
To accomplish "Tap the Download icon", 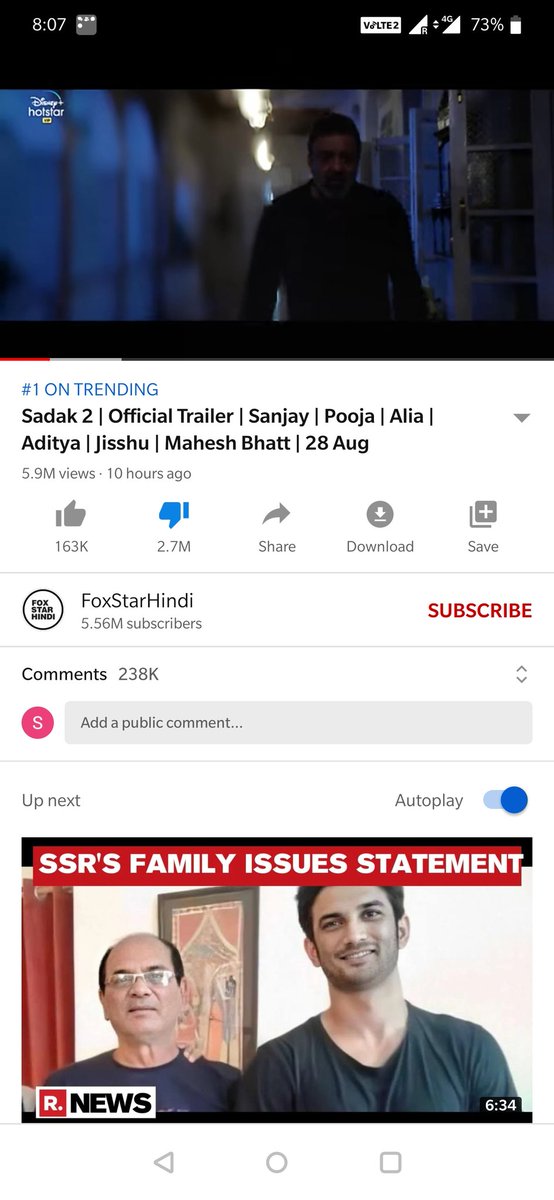I will [x=380, y=514].
